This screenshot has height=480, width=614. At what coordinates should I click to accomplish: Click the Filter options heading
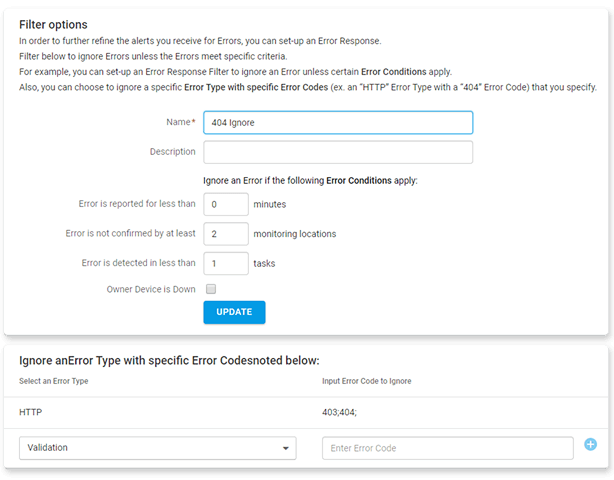53,25
